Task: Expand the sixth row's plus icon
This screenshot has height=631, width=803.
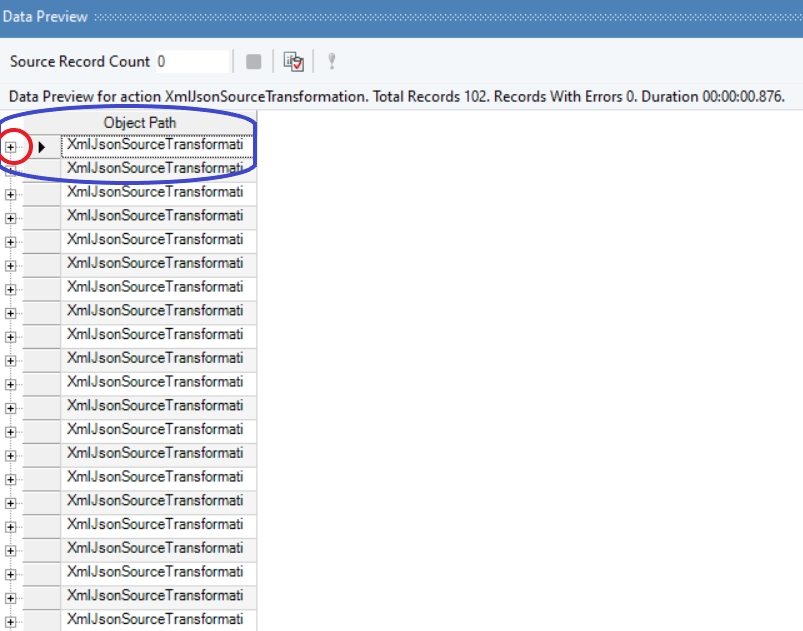Action: tap(10, 266)
